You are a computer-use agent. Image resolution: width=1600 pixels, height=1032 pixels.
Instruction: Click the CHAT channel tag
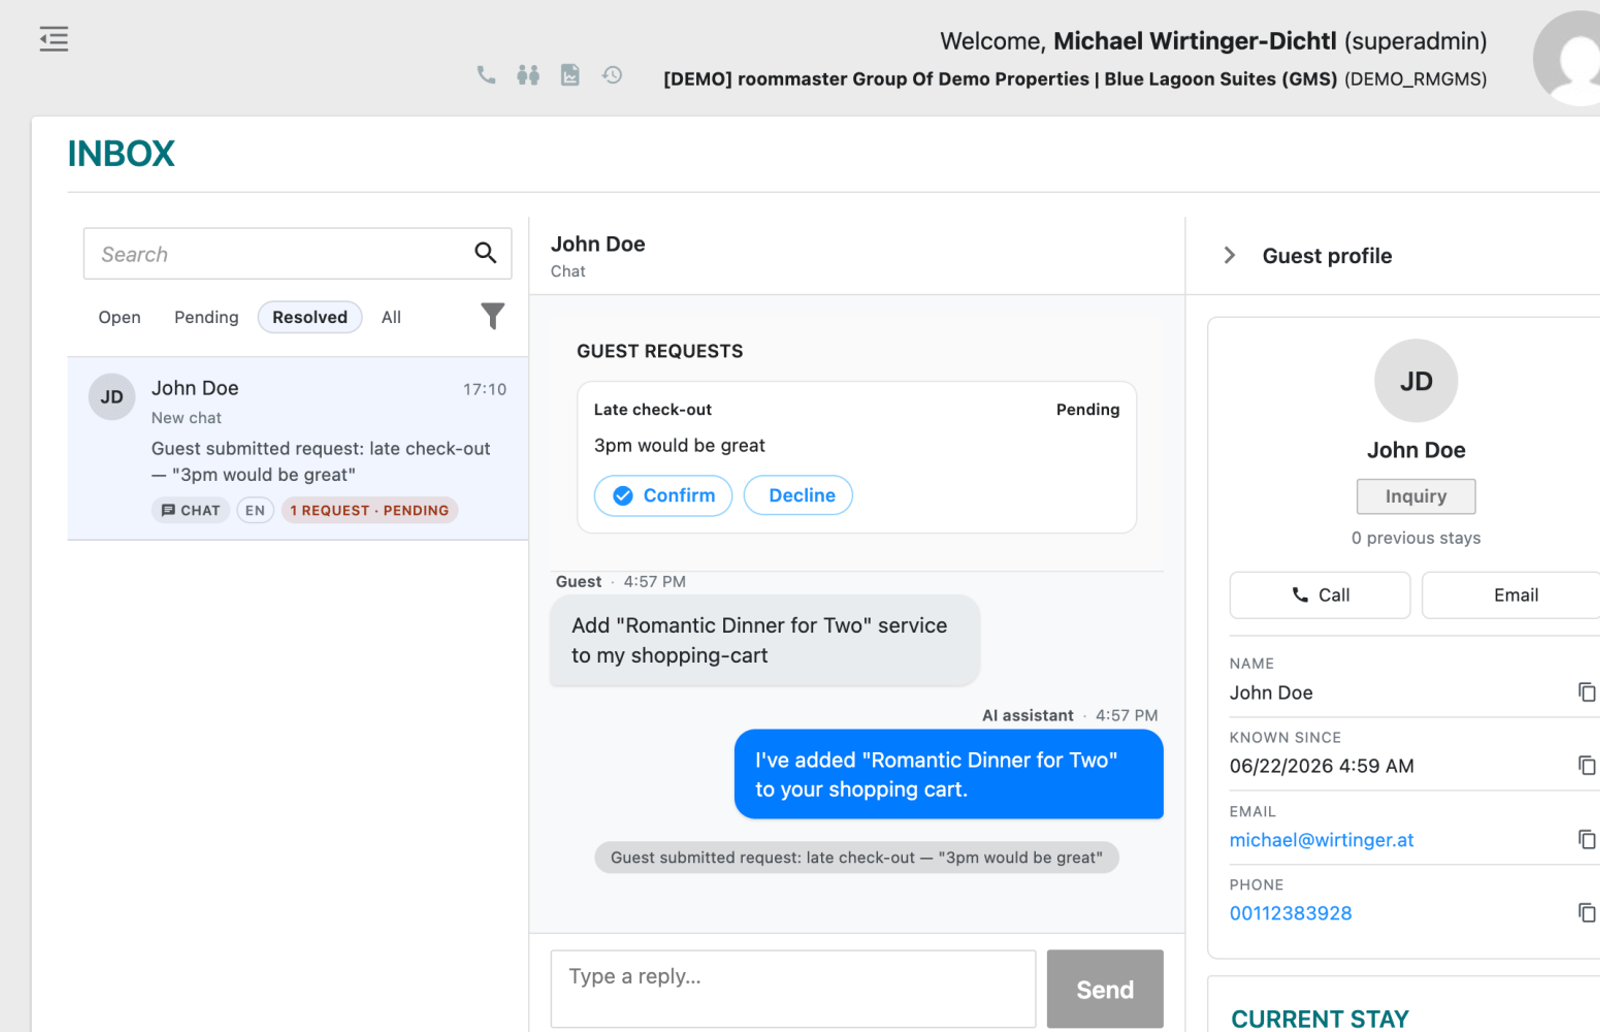pos(191,510)
